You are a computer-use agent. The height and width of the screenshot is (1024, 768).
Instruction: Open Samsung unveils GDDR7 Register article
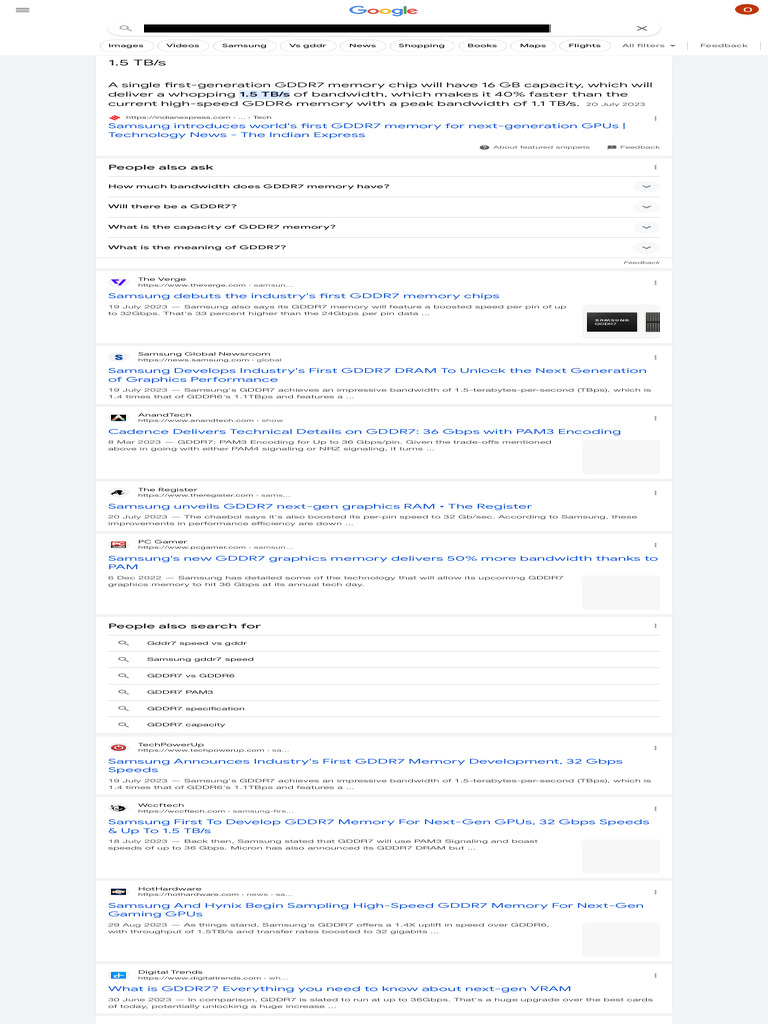click(x=320, y=506)
